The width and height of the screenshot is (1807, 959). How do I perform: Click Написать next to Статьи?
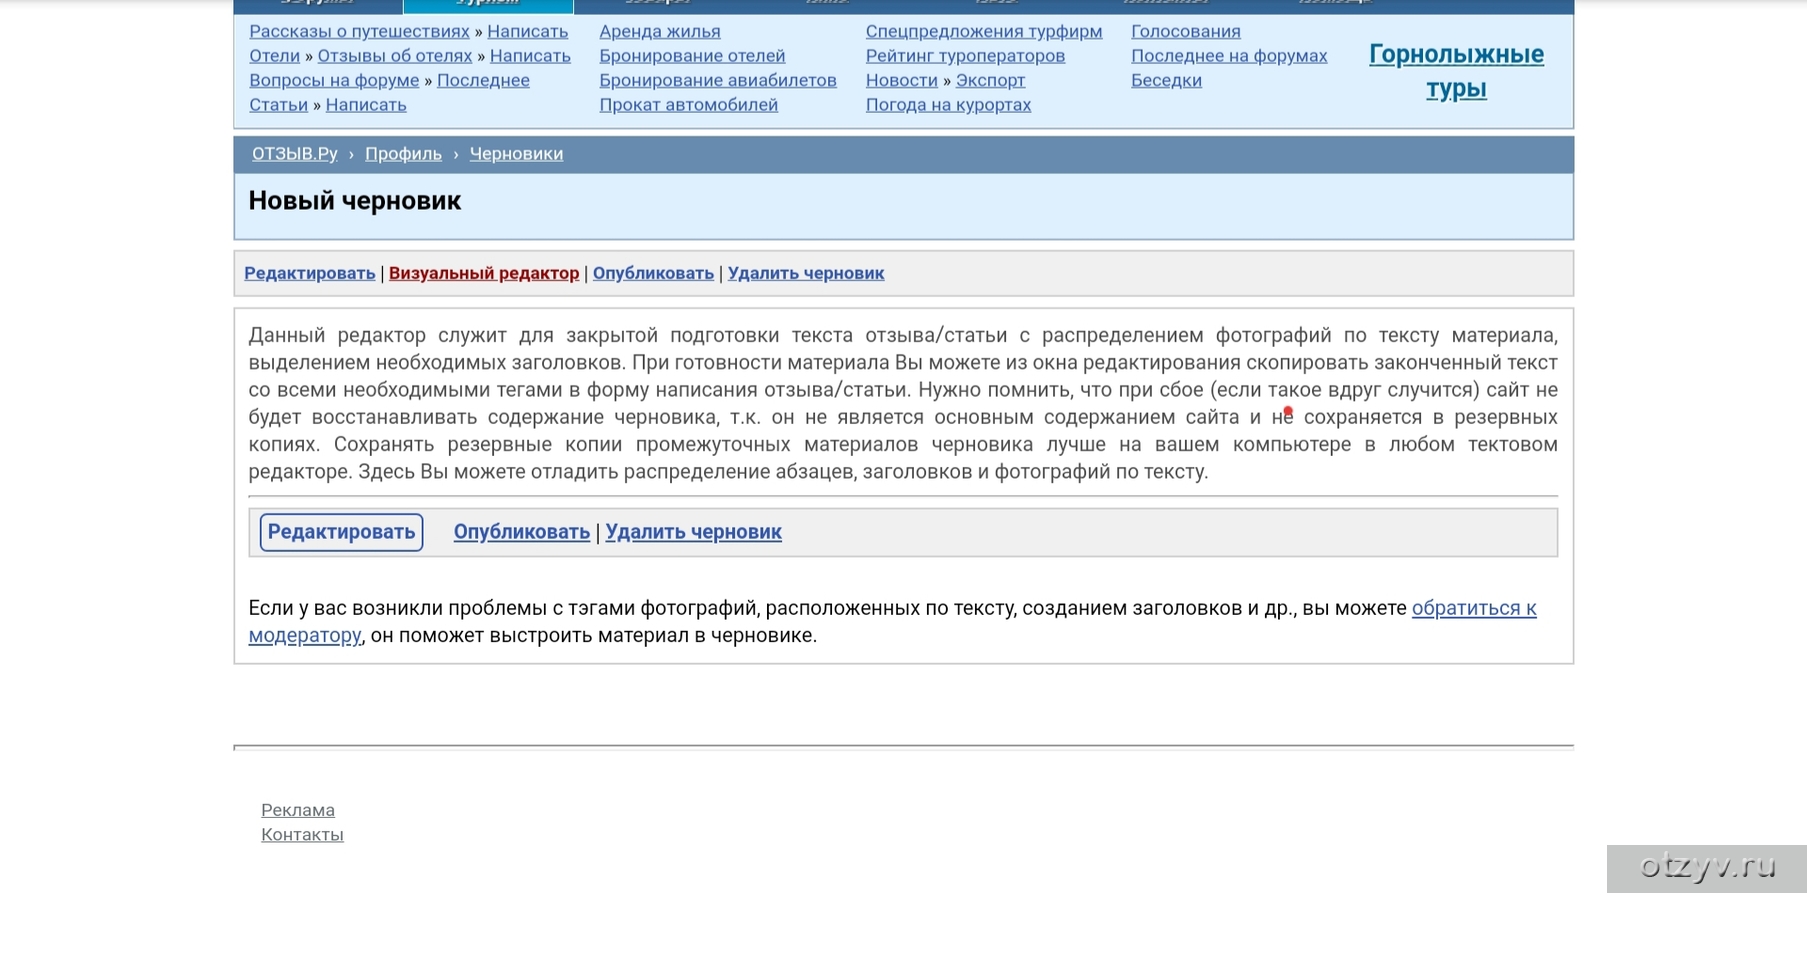366,105
